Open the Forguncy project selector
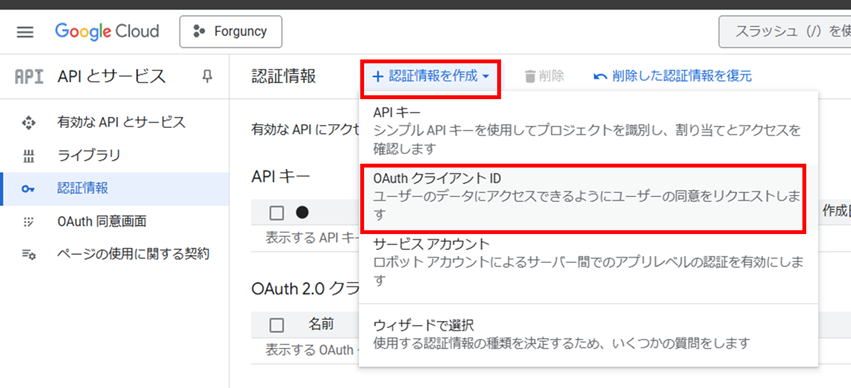Screen dimensions: 851x388 (x=231, y=31)
